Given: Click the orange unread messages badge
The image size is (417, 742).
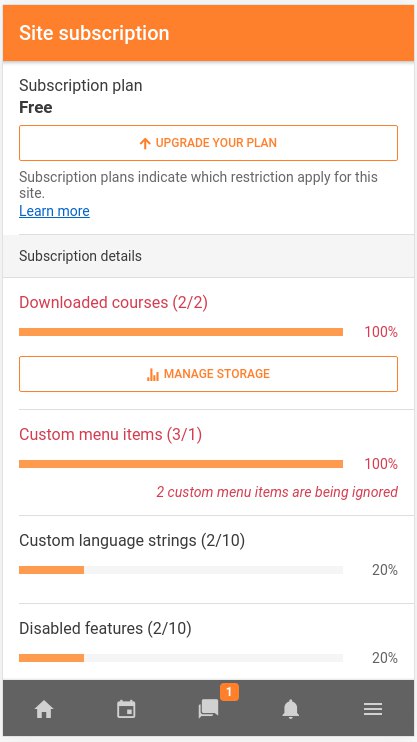Looking at the screenshot, I should pyautogui.click(x=229, y=692).
